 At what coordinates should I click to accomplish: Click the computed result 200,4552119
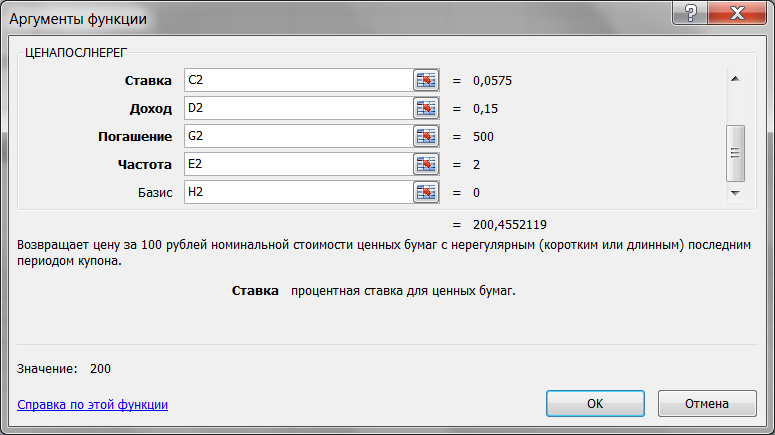point(510,225)
